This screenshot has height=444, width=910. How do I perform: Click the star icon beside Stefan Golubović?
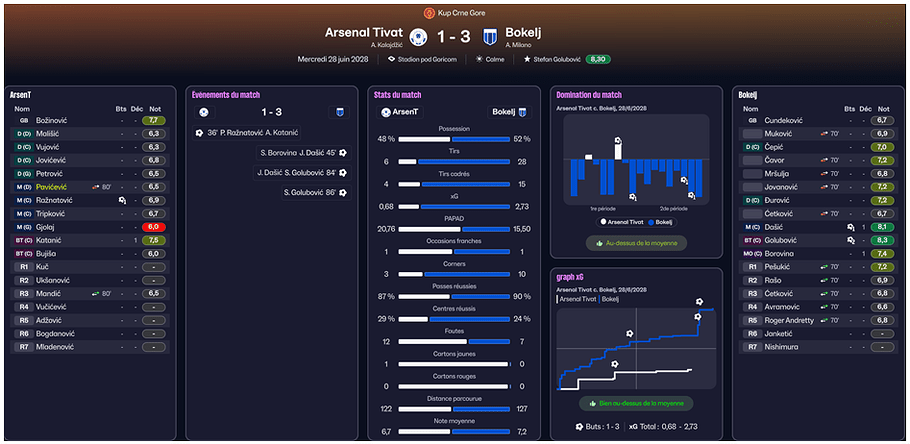click(x=527, y=59)
